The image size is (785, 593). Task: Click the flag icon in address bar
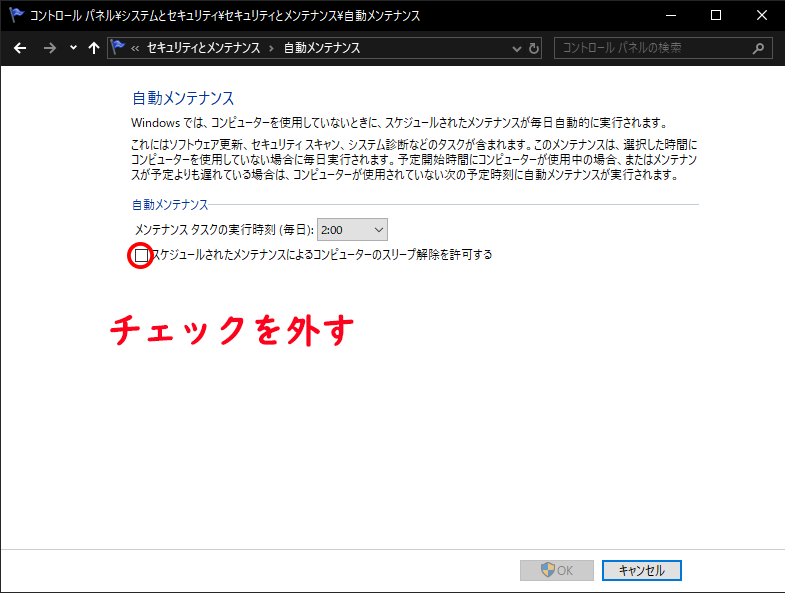click(x=119, y=48)
